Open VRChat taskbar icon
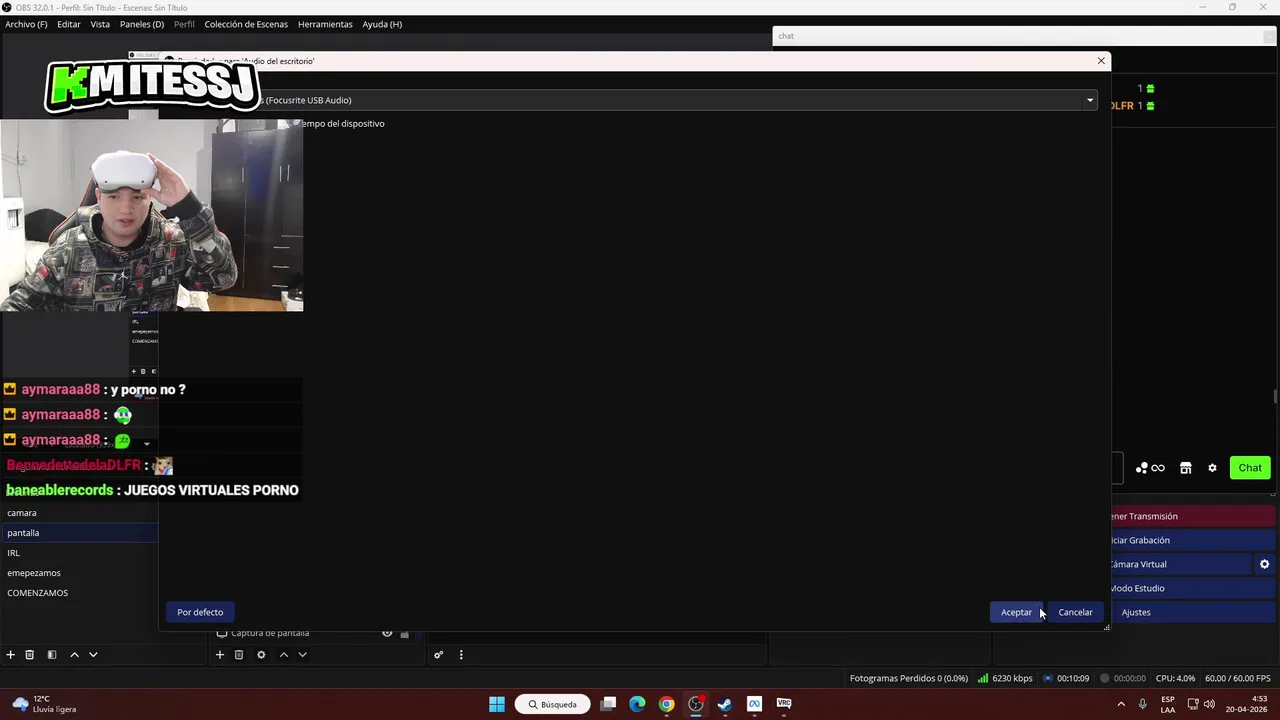The width and height of the screenshot is (1280, 720). pyautogui.click(x=784, y=704)
